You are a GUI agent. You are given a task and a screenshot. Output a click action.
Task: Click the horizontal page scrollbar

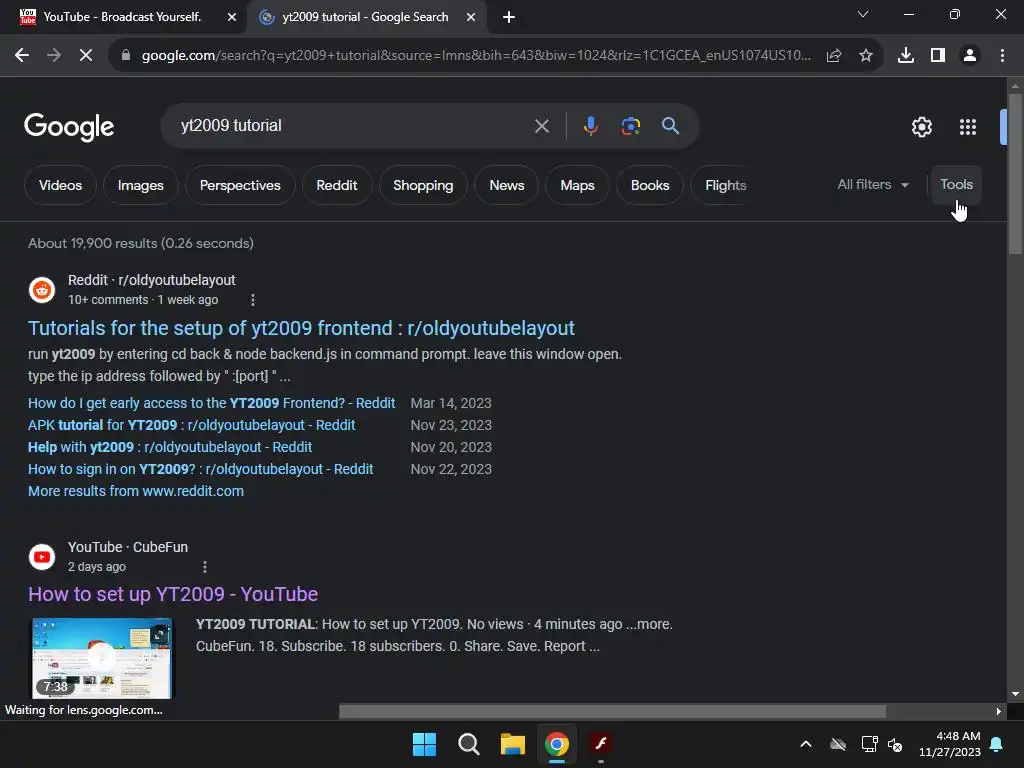[613, 711]
